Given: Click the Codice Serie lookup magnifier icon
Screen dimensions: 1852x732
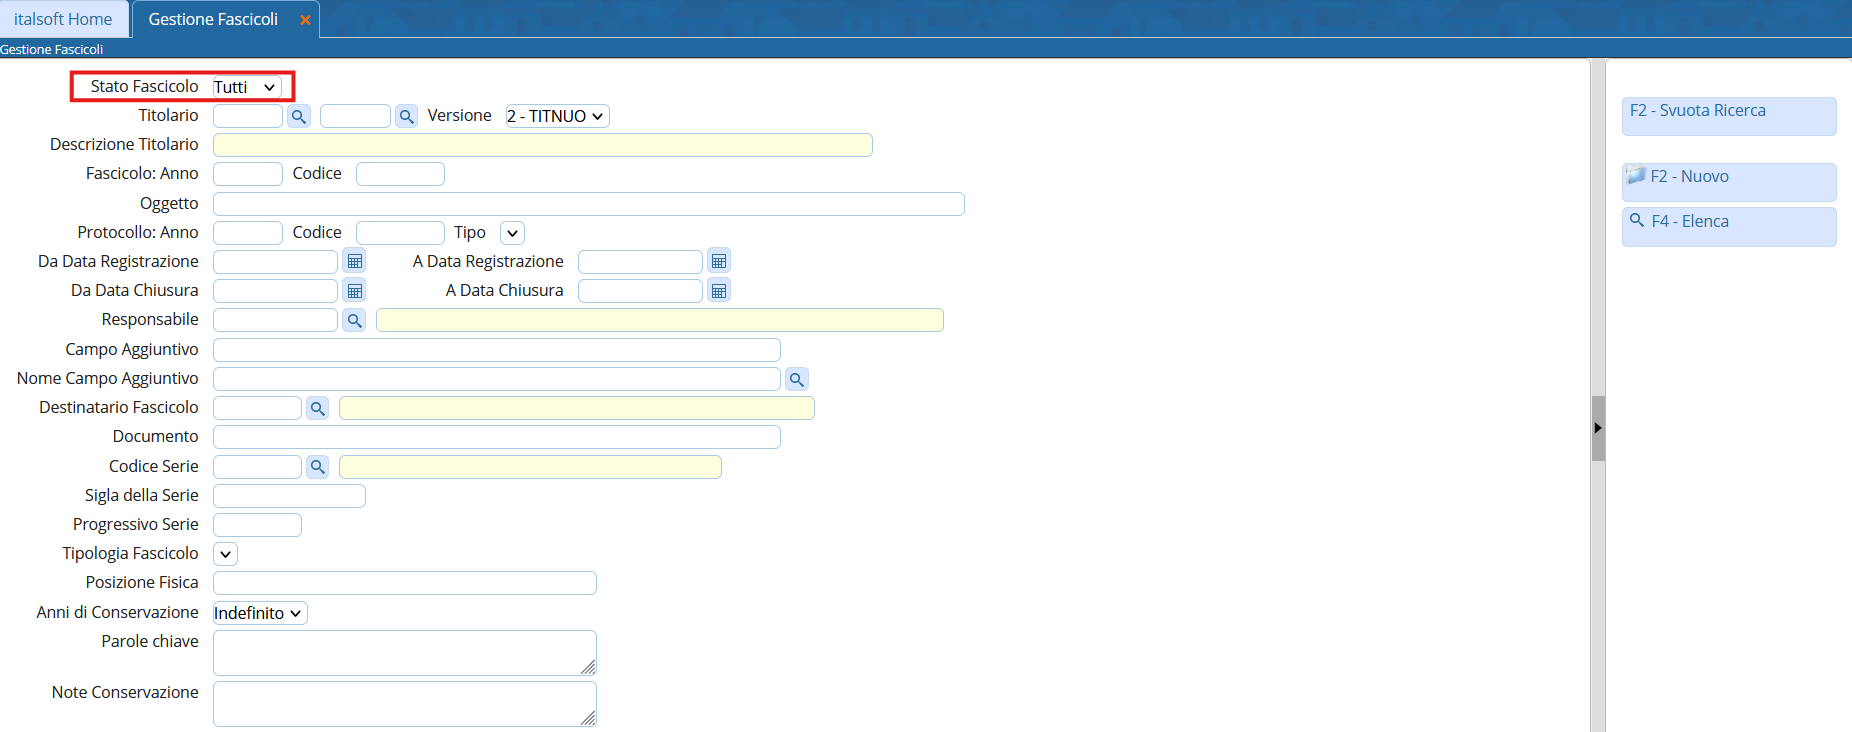Looking at the screenshot, I should pyautogui.click(x=317, y=467).
